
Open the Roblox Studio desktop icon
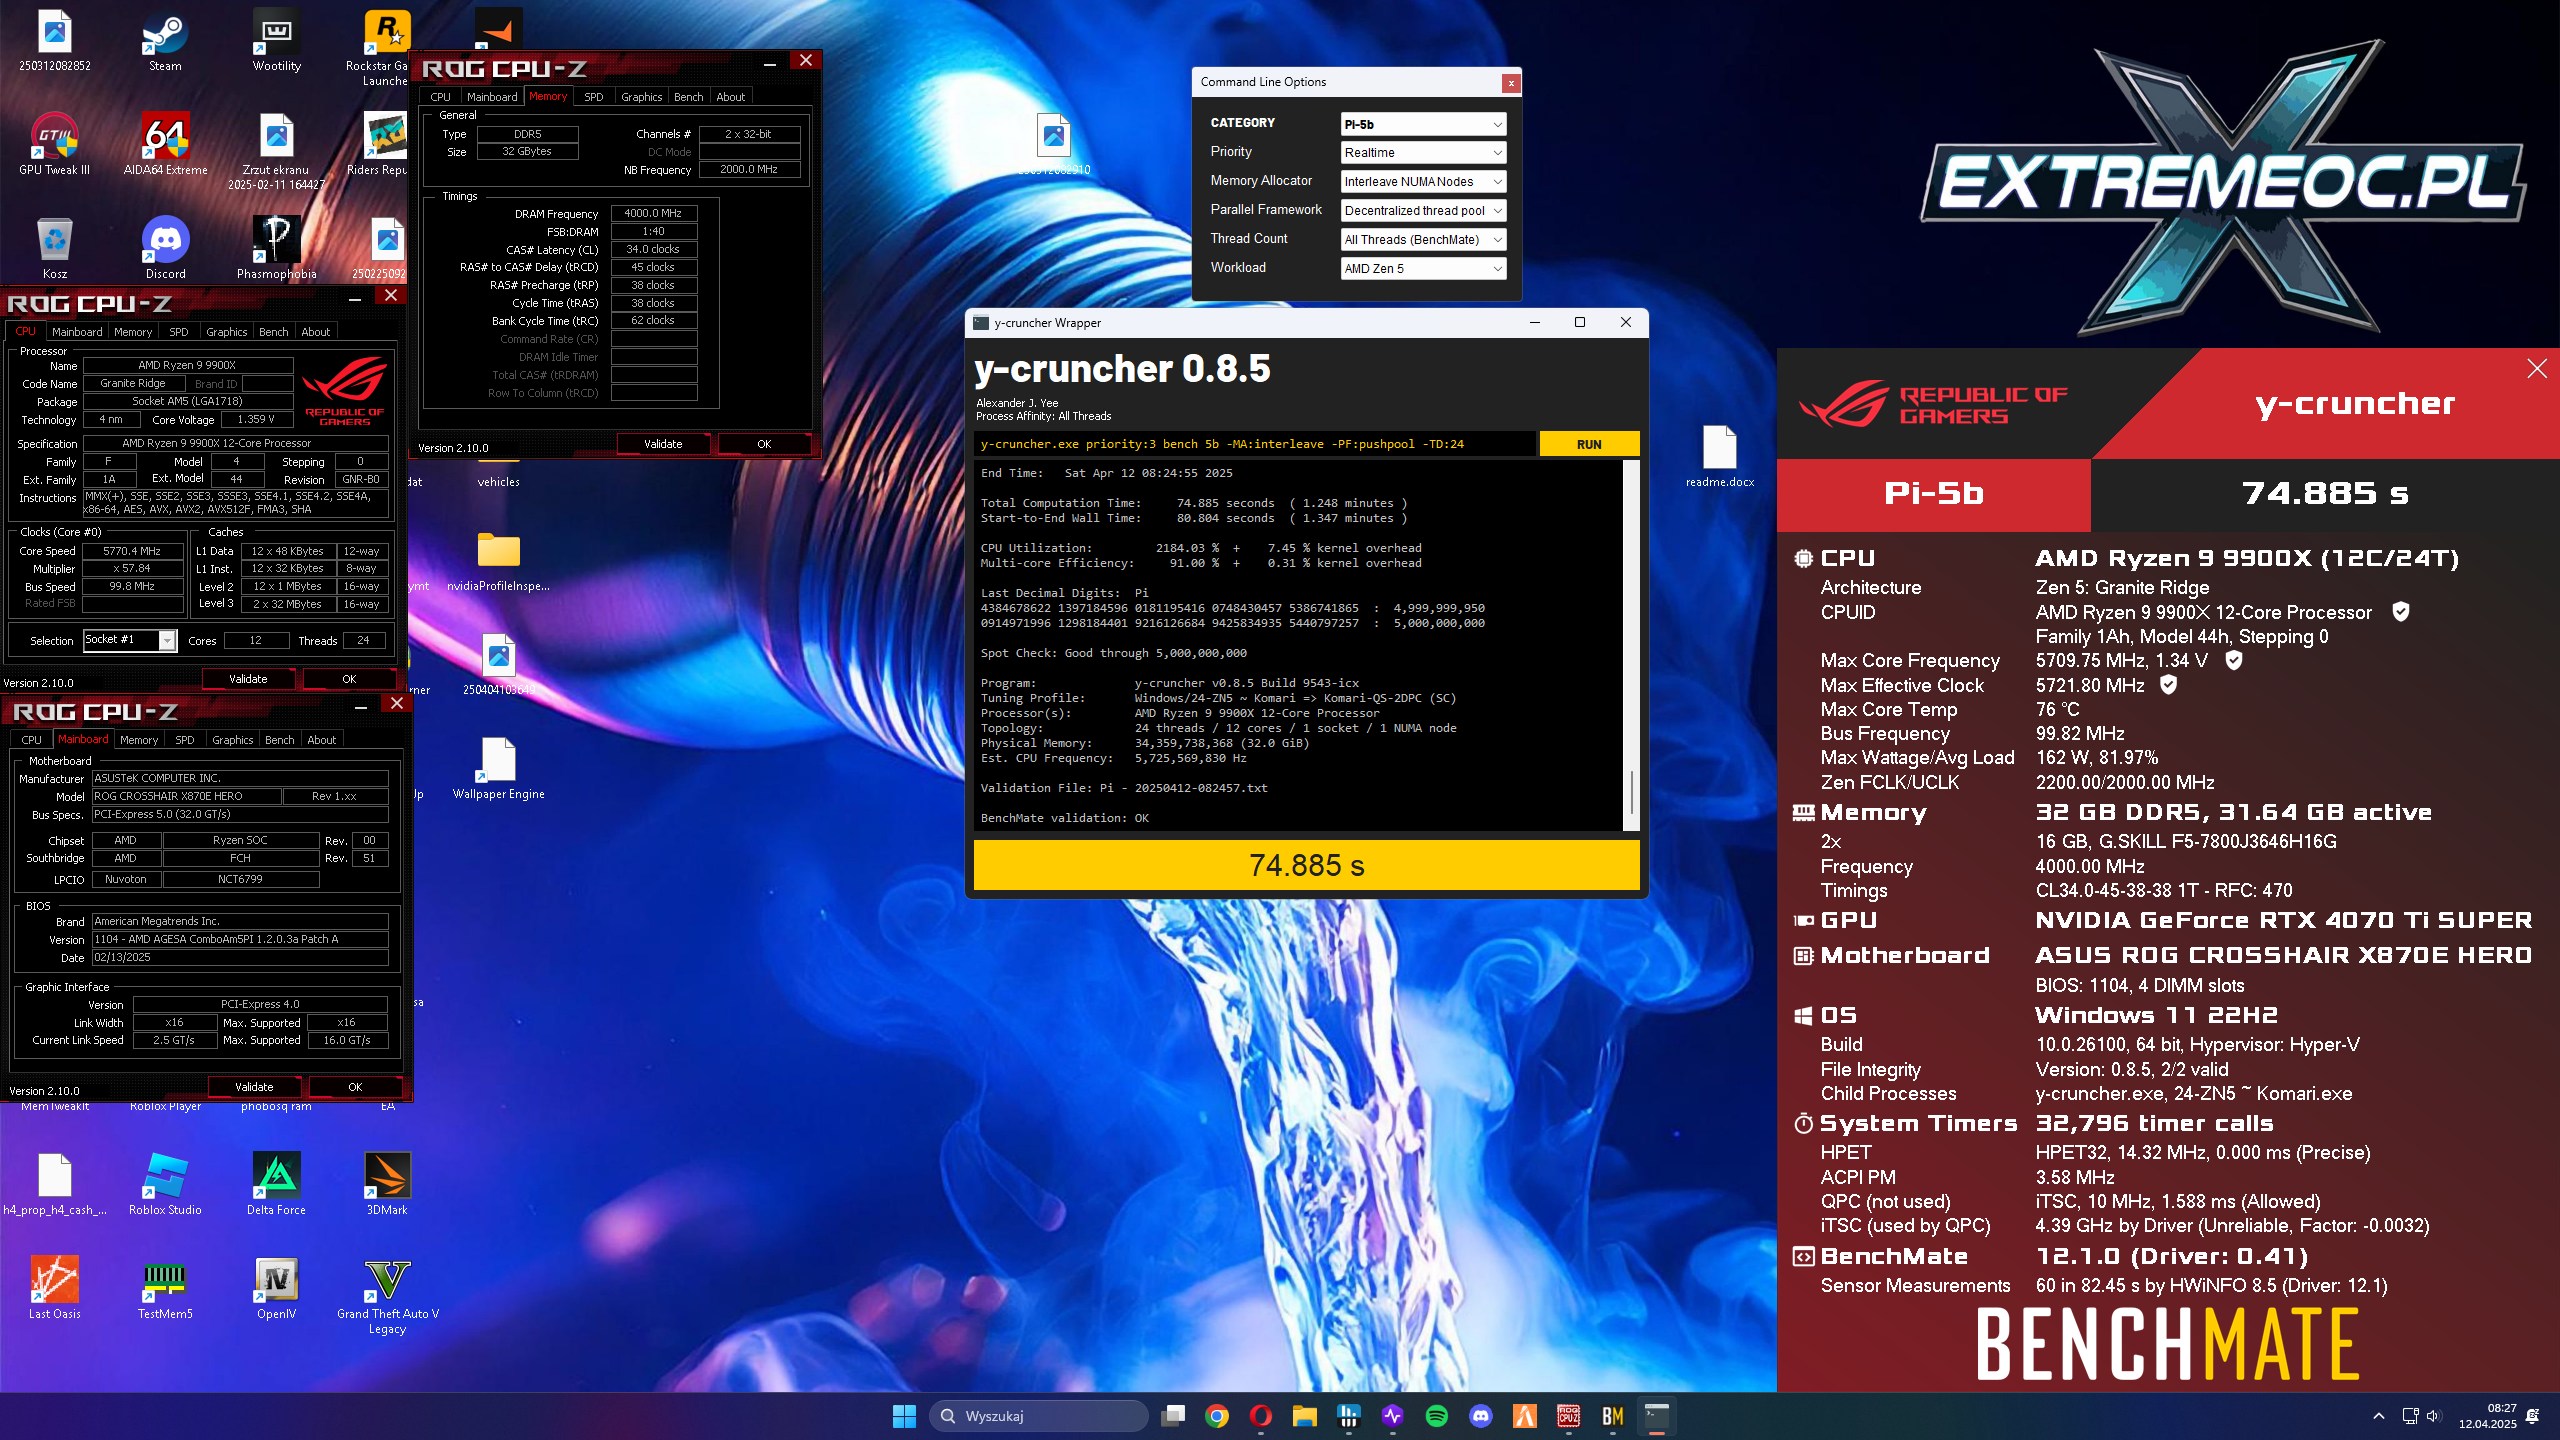[165, 1185]
